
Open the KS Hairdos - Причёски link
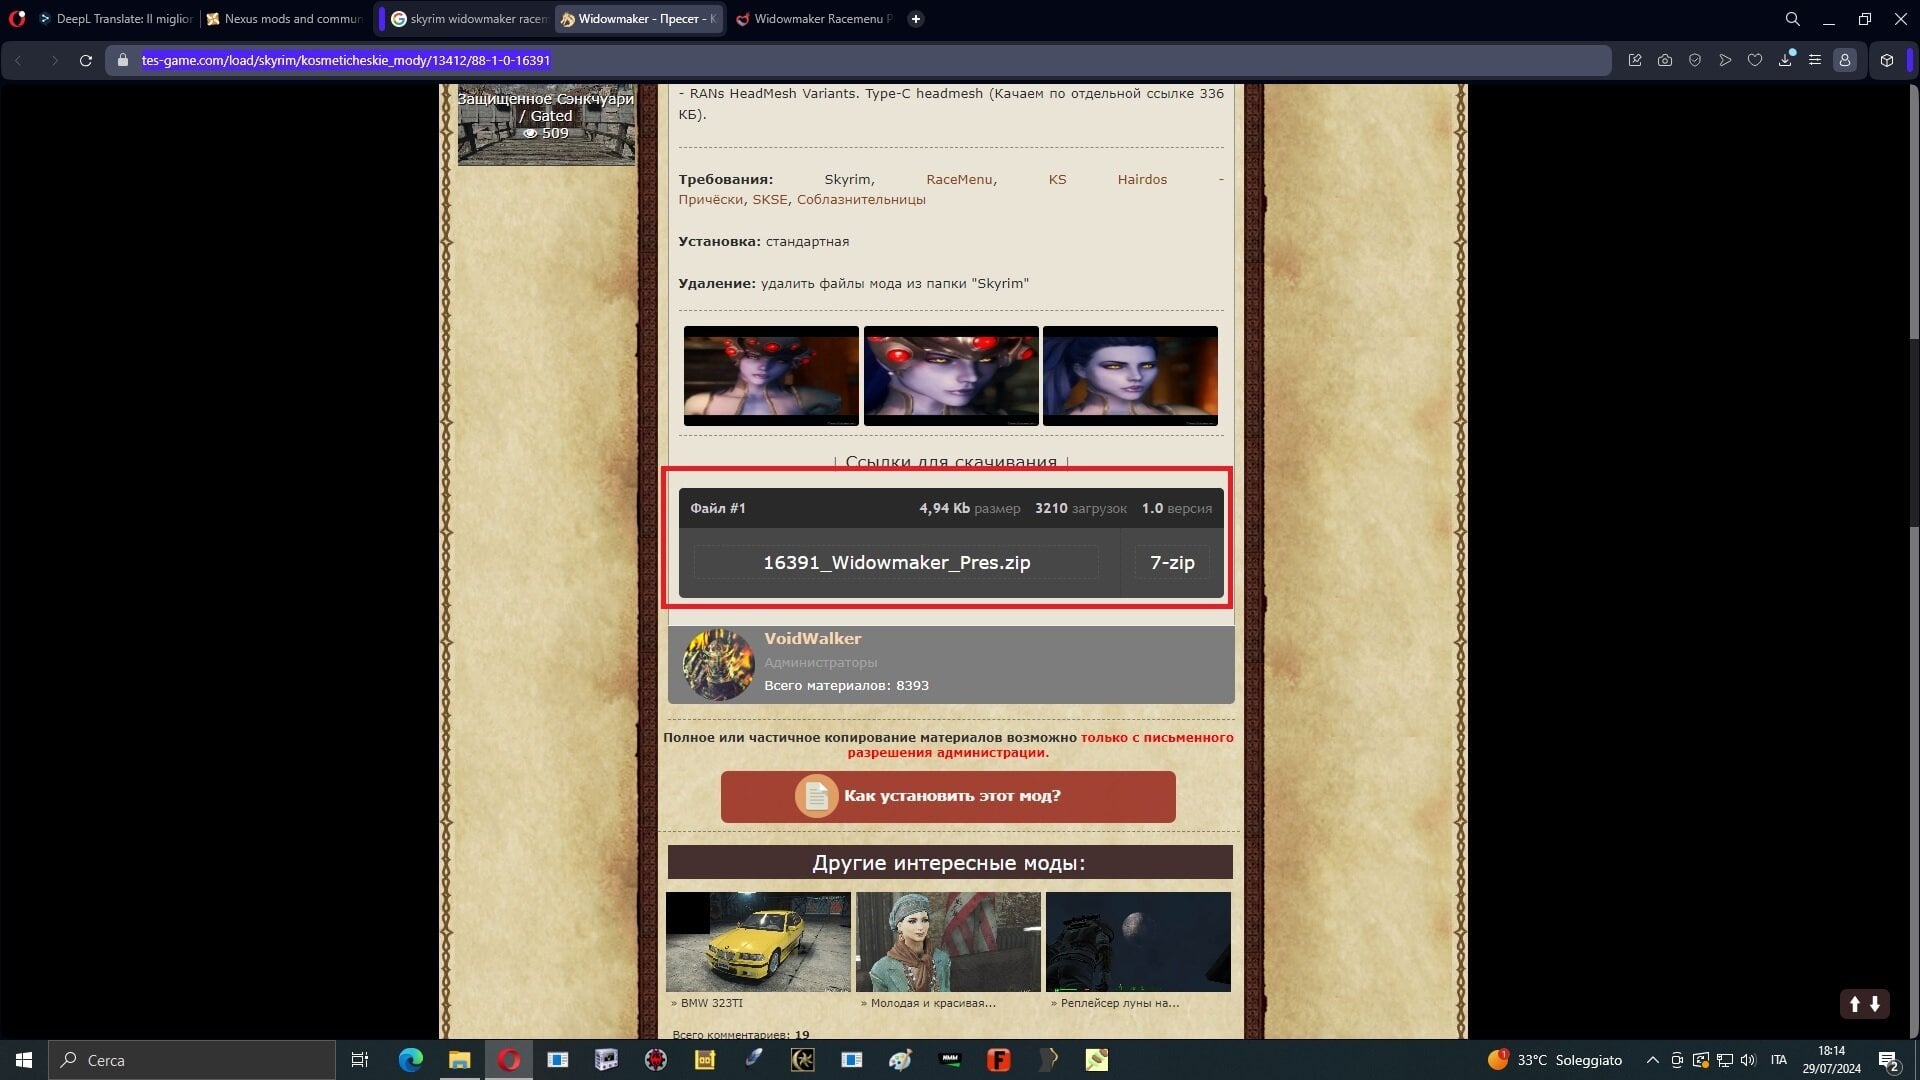click(x=1108, y=179)
